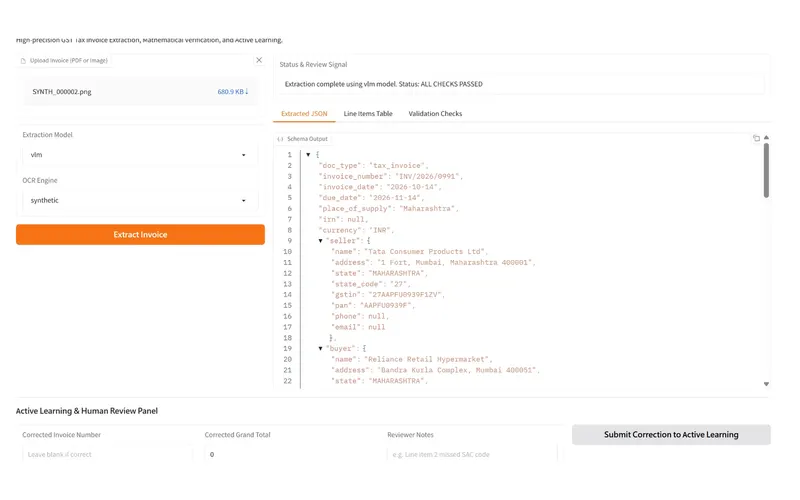Click the Schema Output braces icon
Viewport: 800px width, 500px height.
pos(280,139)
